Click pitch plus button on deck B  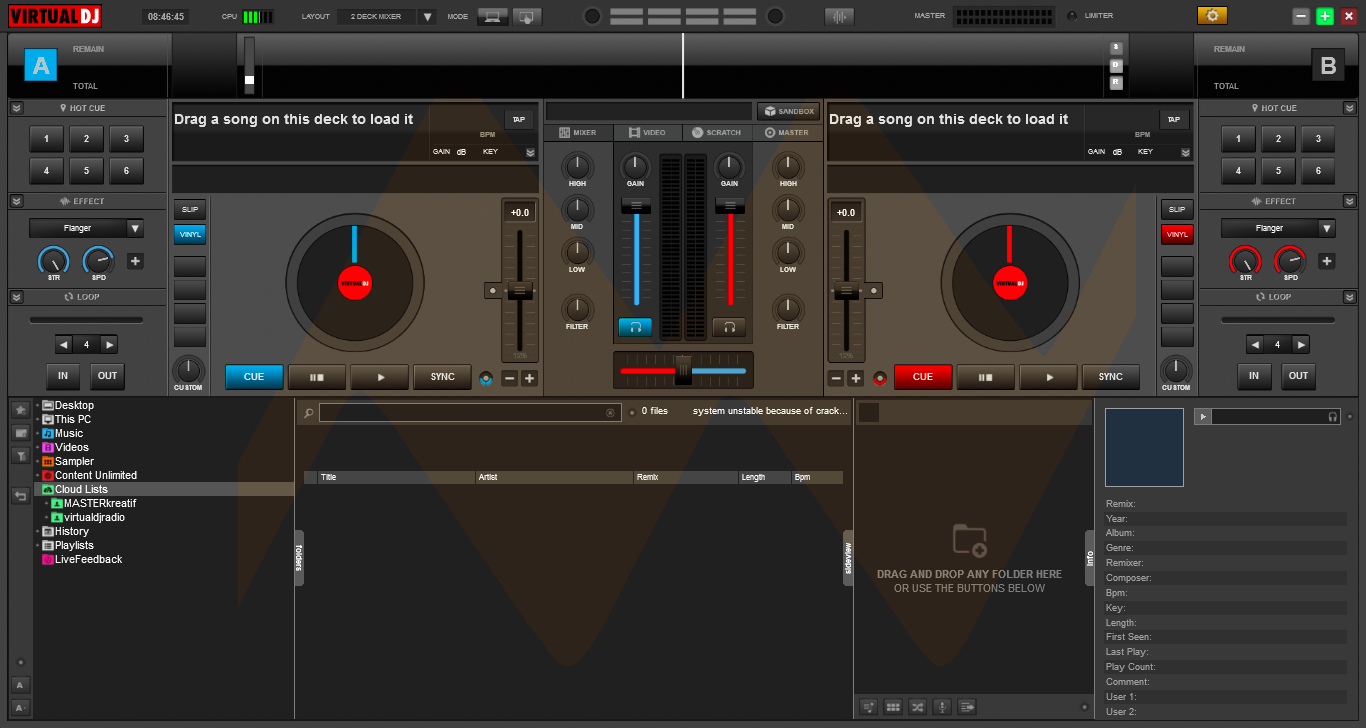(856, 378)
